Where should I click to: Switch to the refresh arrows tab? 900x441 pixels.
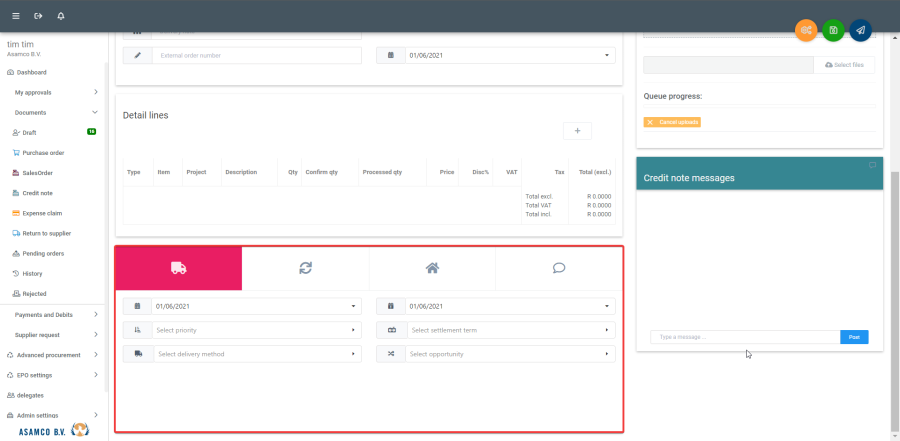click(x=305, y=268)
